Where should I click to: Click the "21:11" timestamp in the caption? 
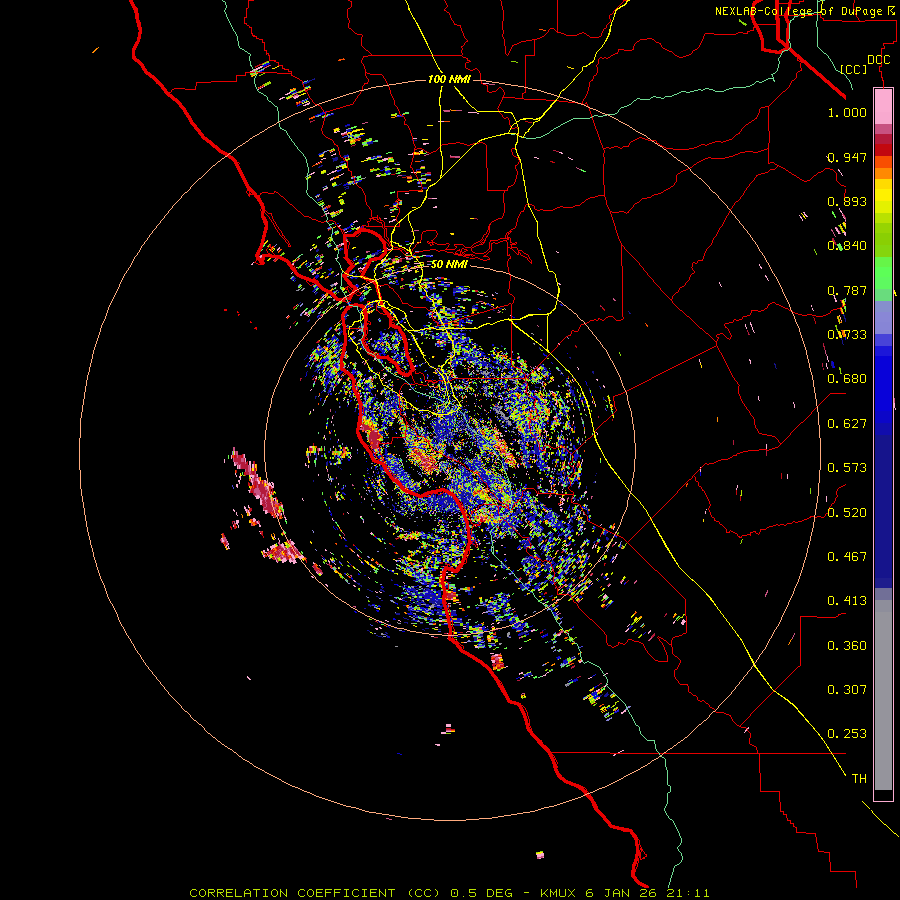pyautogui.click(x=688, y=893)
